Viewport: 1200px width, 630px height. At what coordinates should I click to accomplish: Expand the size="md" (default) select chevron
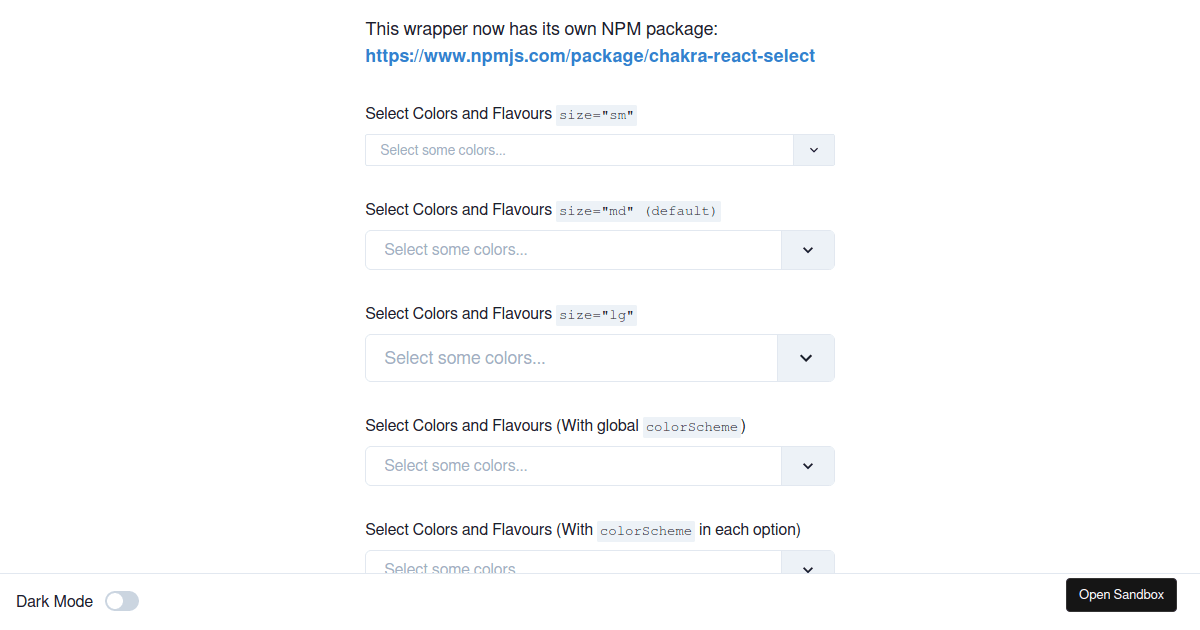808,250
